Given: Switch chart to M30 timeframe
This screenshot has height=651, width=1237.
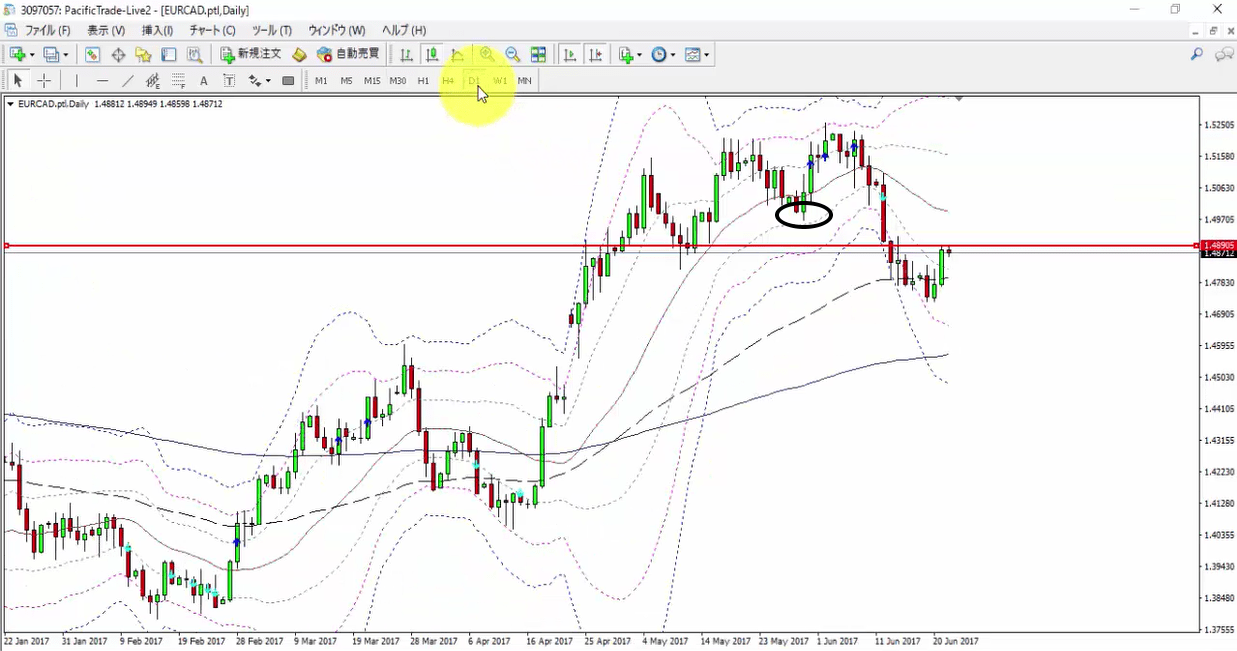Looking at the screenshot, I should tap(398, 81).
